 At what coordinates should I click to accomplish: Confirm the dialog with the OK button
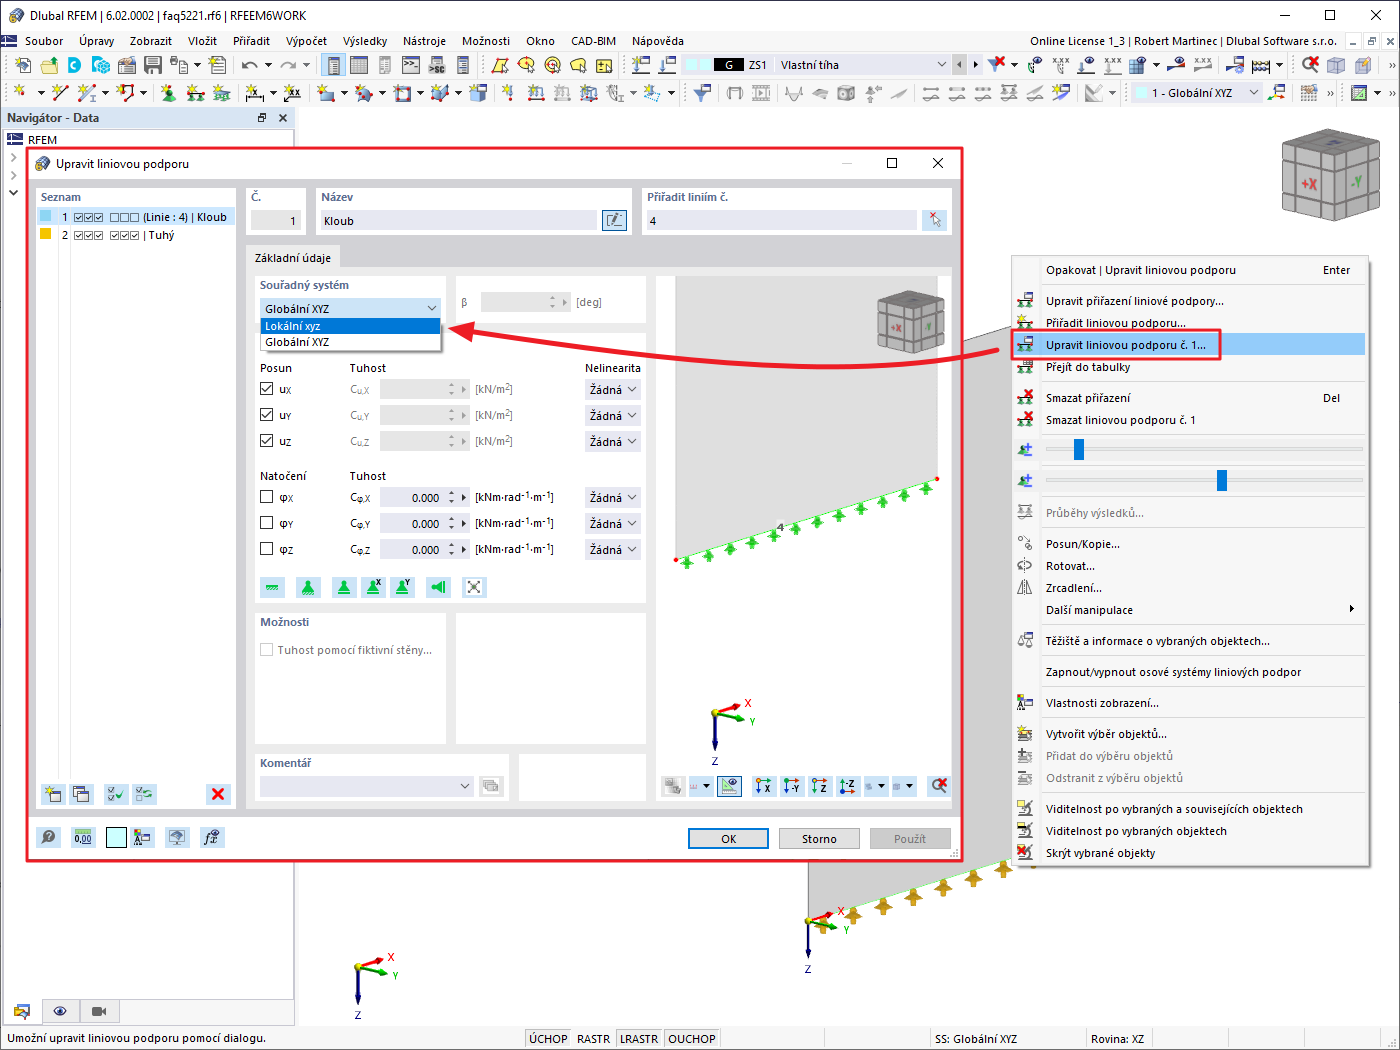[728, 838]
